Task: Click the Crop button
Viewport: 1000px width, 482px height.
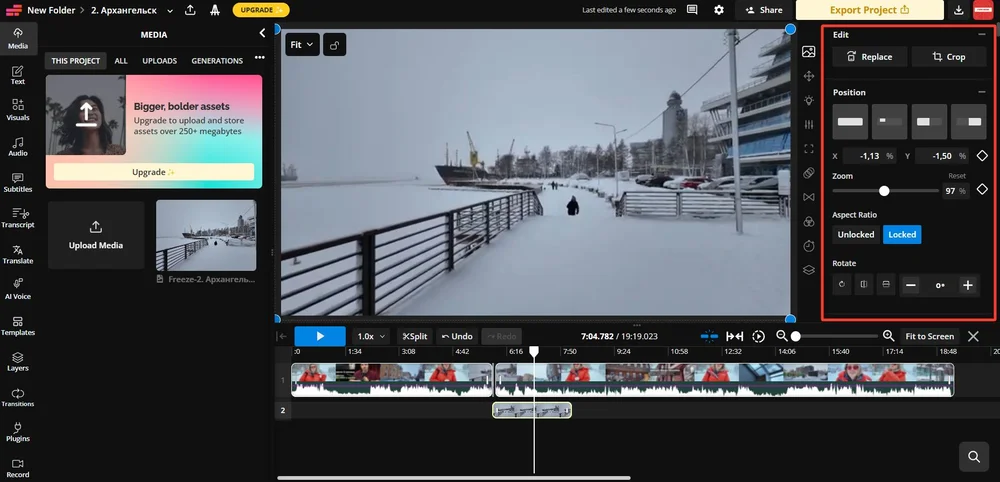Action: 949,57
